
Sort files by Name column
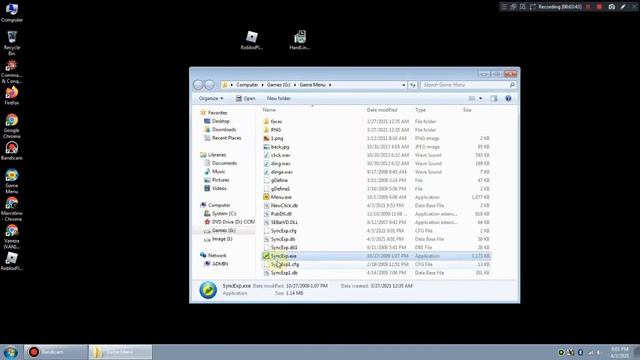pyautogui.click(x=269, y=110)
